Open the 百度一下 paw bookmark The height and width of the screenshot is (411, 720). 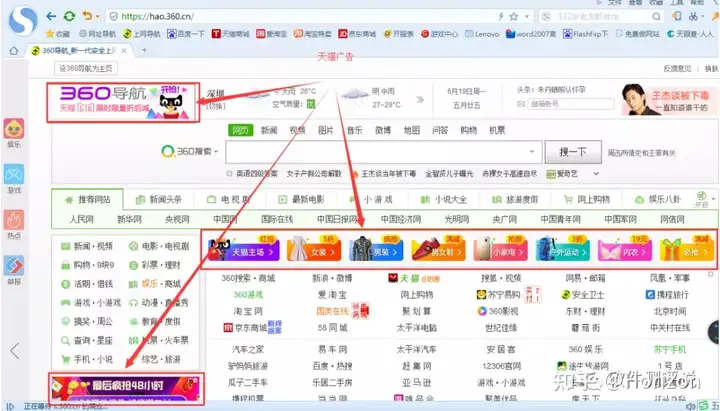(186, 34)
